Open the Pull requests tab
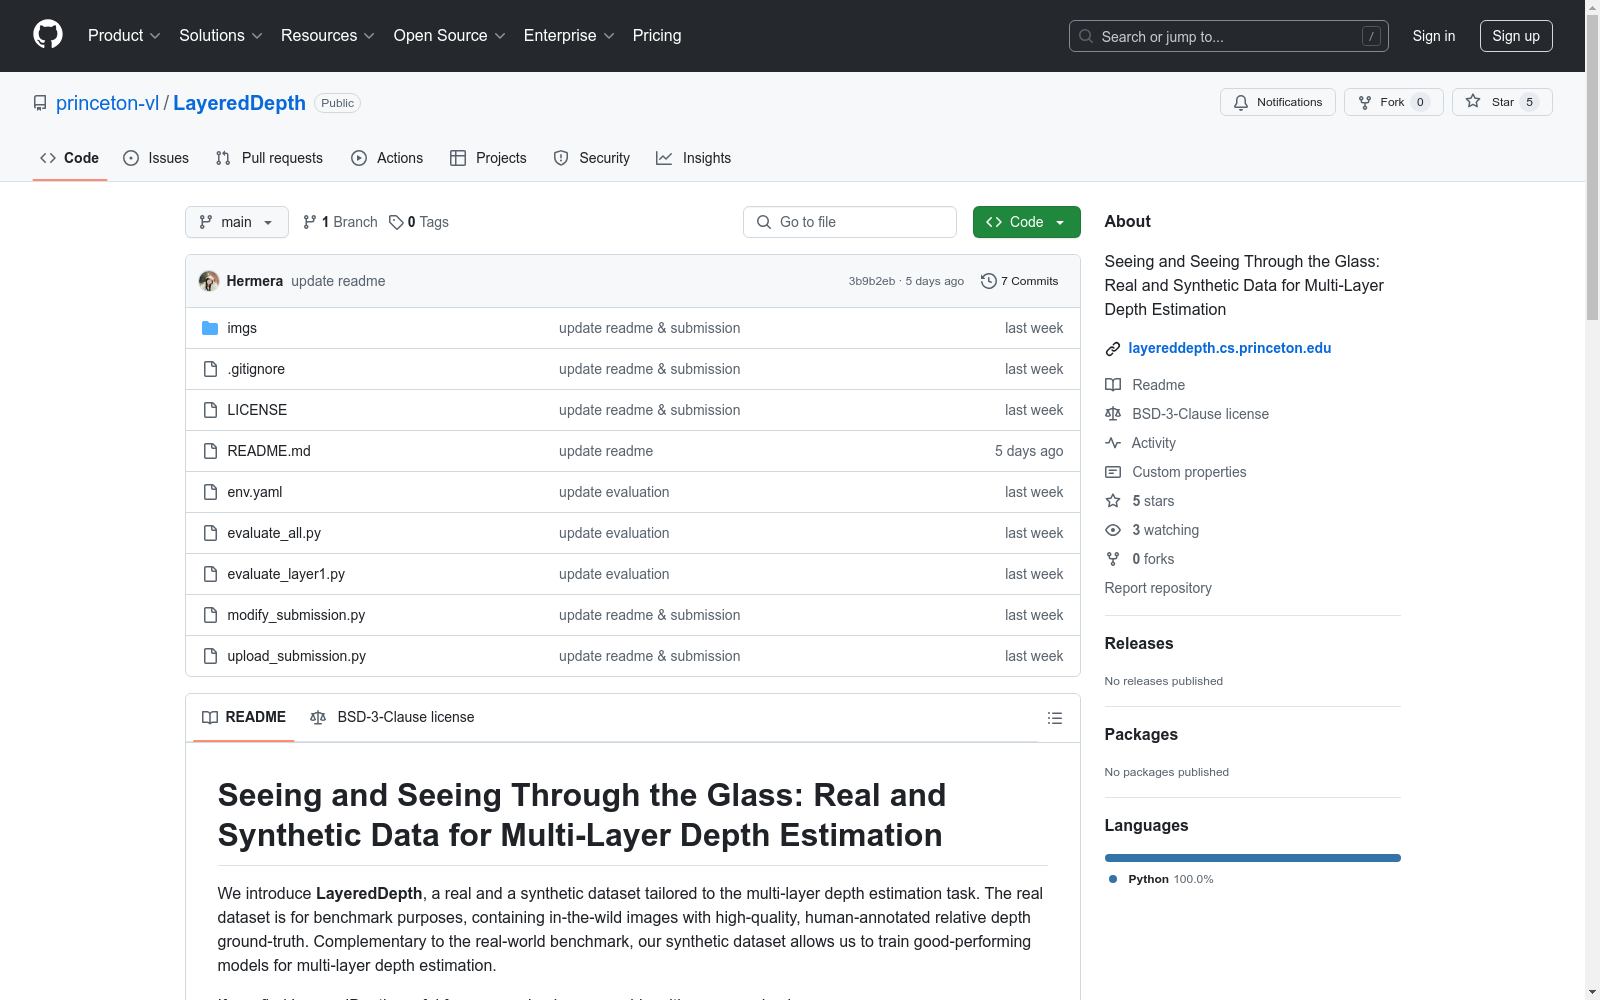This screenshot has width=1600, height=1000. (269, 158)
